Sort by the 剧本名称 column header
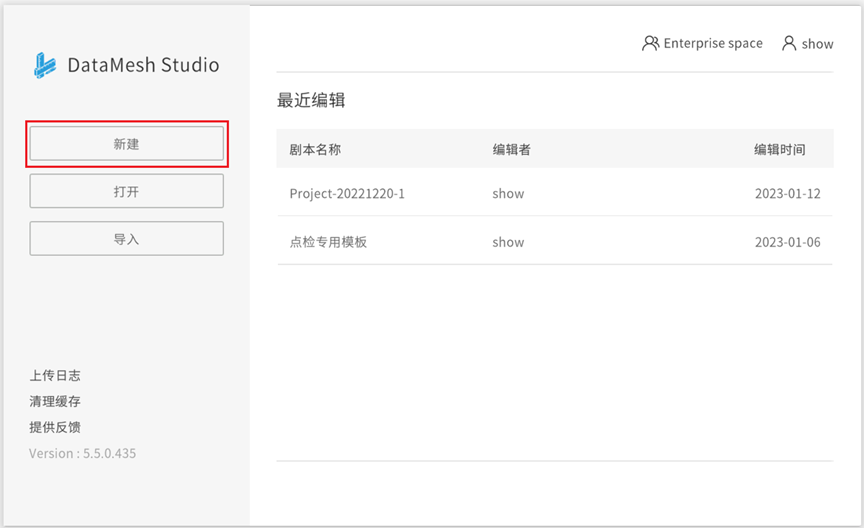The image size is (864, 528). [x=315, y=149]
